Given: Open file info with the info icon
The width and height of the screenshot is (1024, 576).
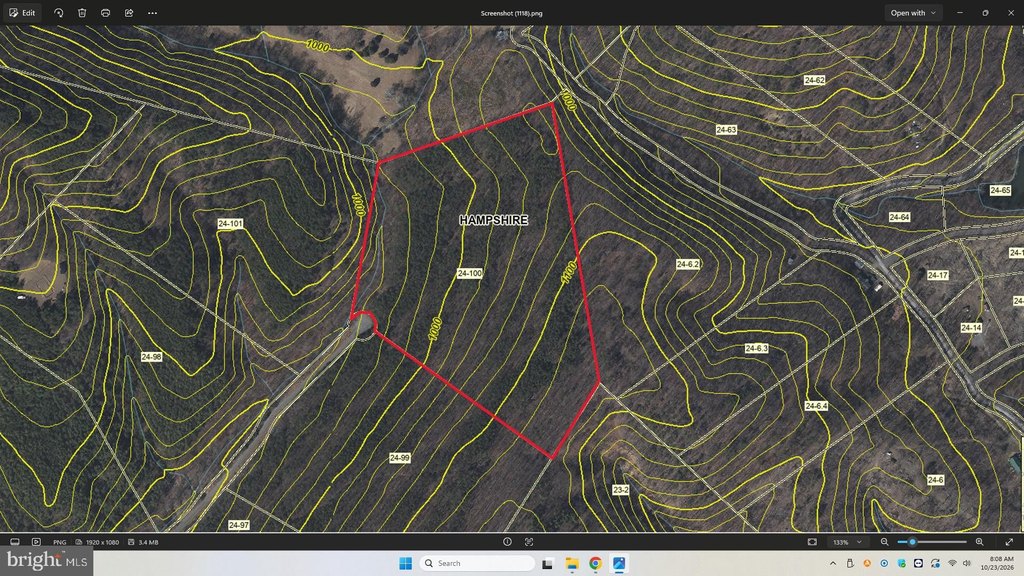Looking at the screenshot, I should (x=507, y=542).
